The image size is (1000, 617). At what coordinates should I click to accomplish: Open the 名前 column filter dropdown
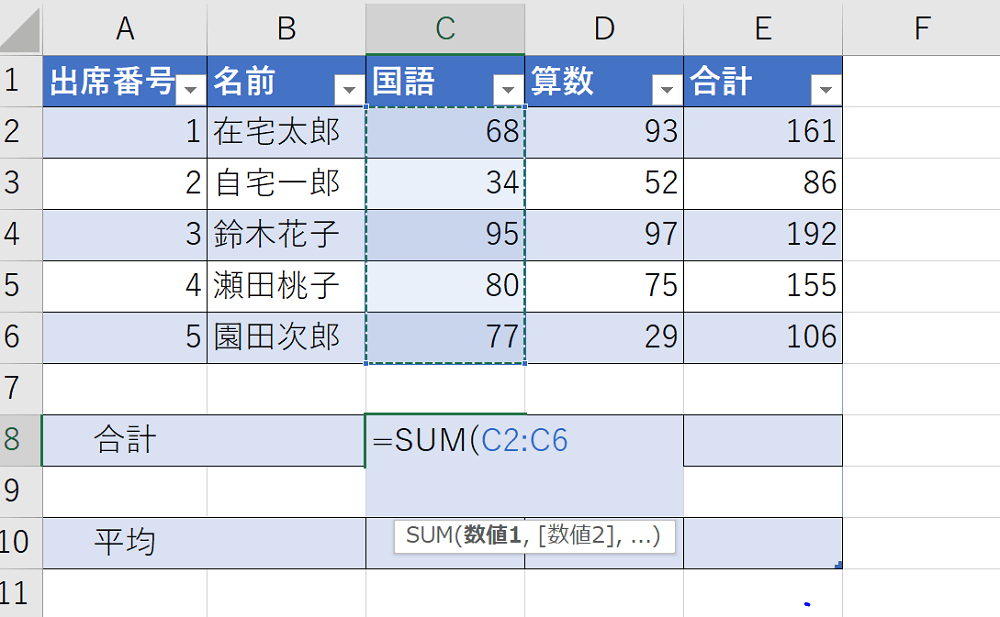[x=349, y=90]
